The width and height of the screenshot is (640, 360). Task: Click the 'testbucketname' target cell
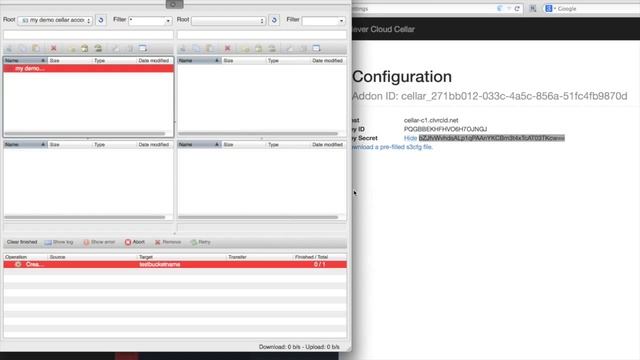[x=160, y=264]
